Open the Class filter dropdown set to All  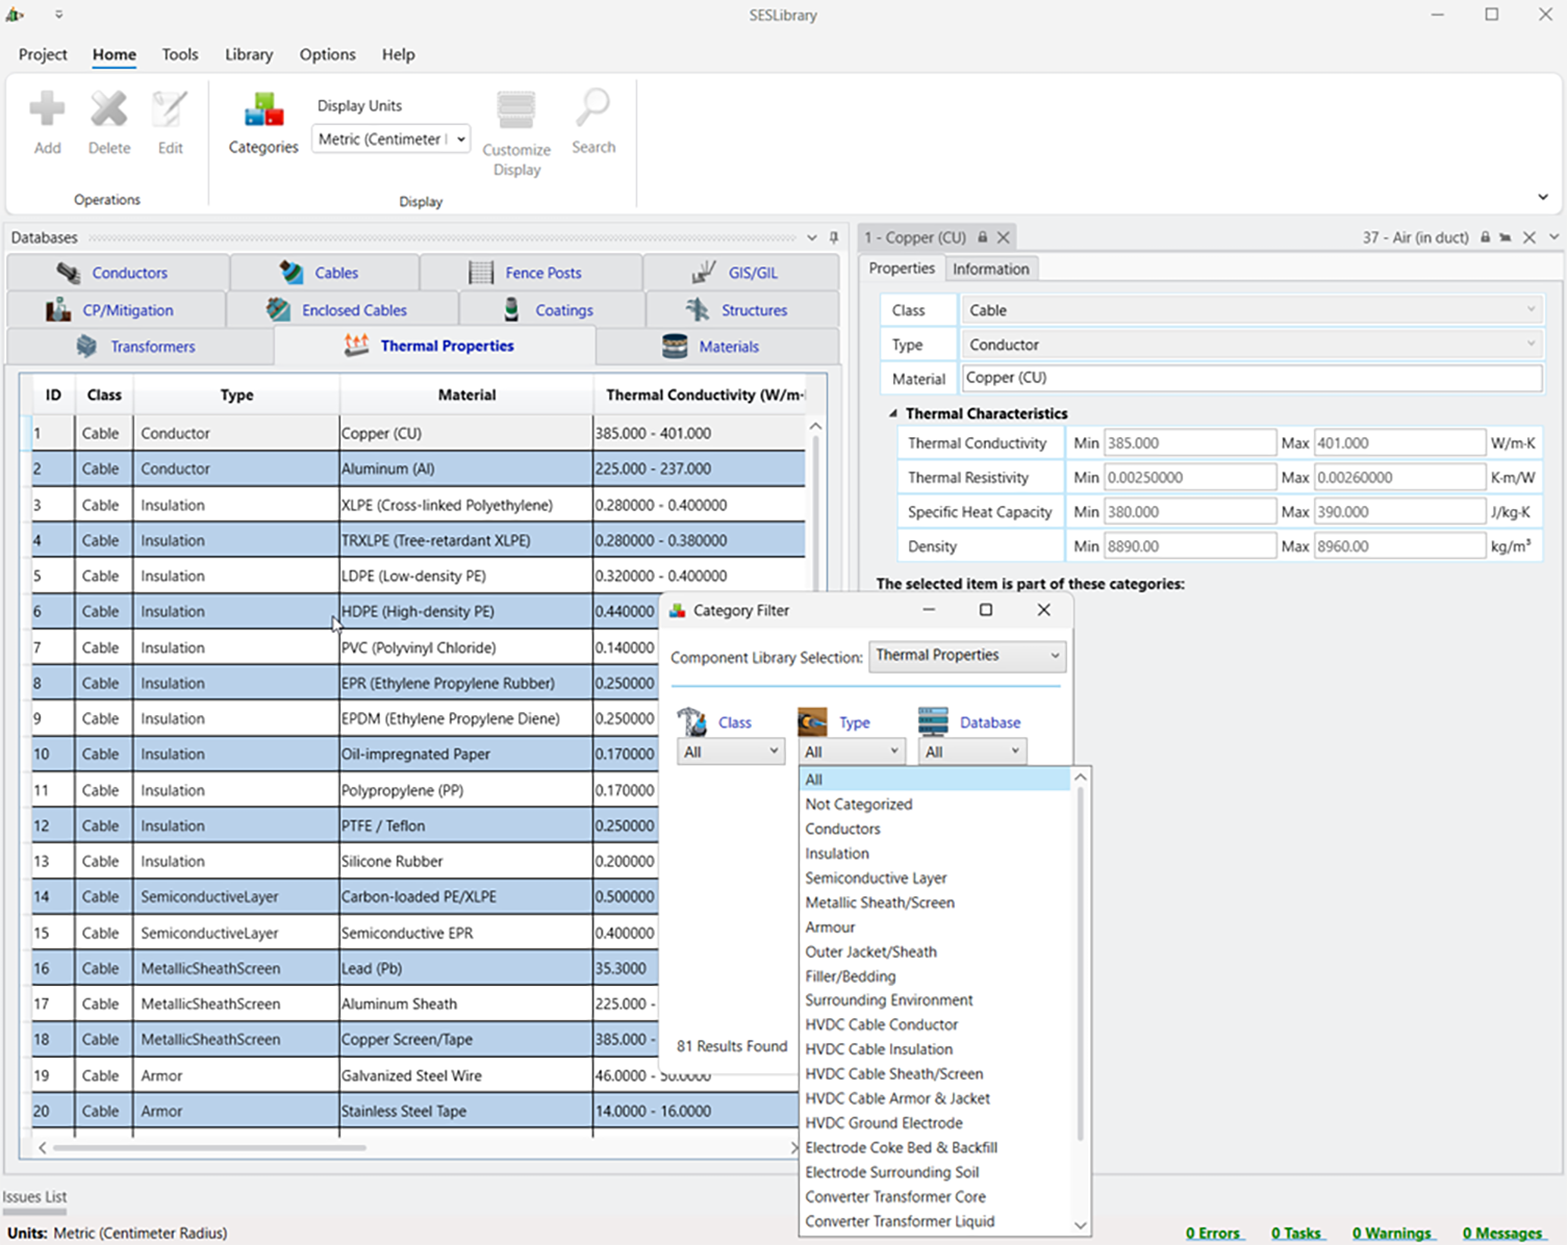(730, 752)
